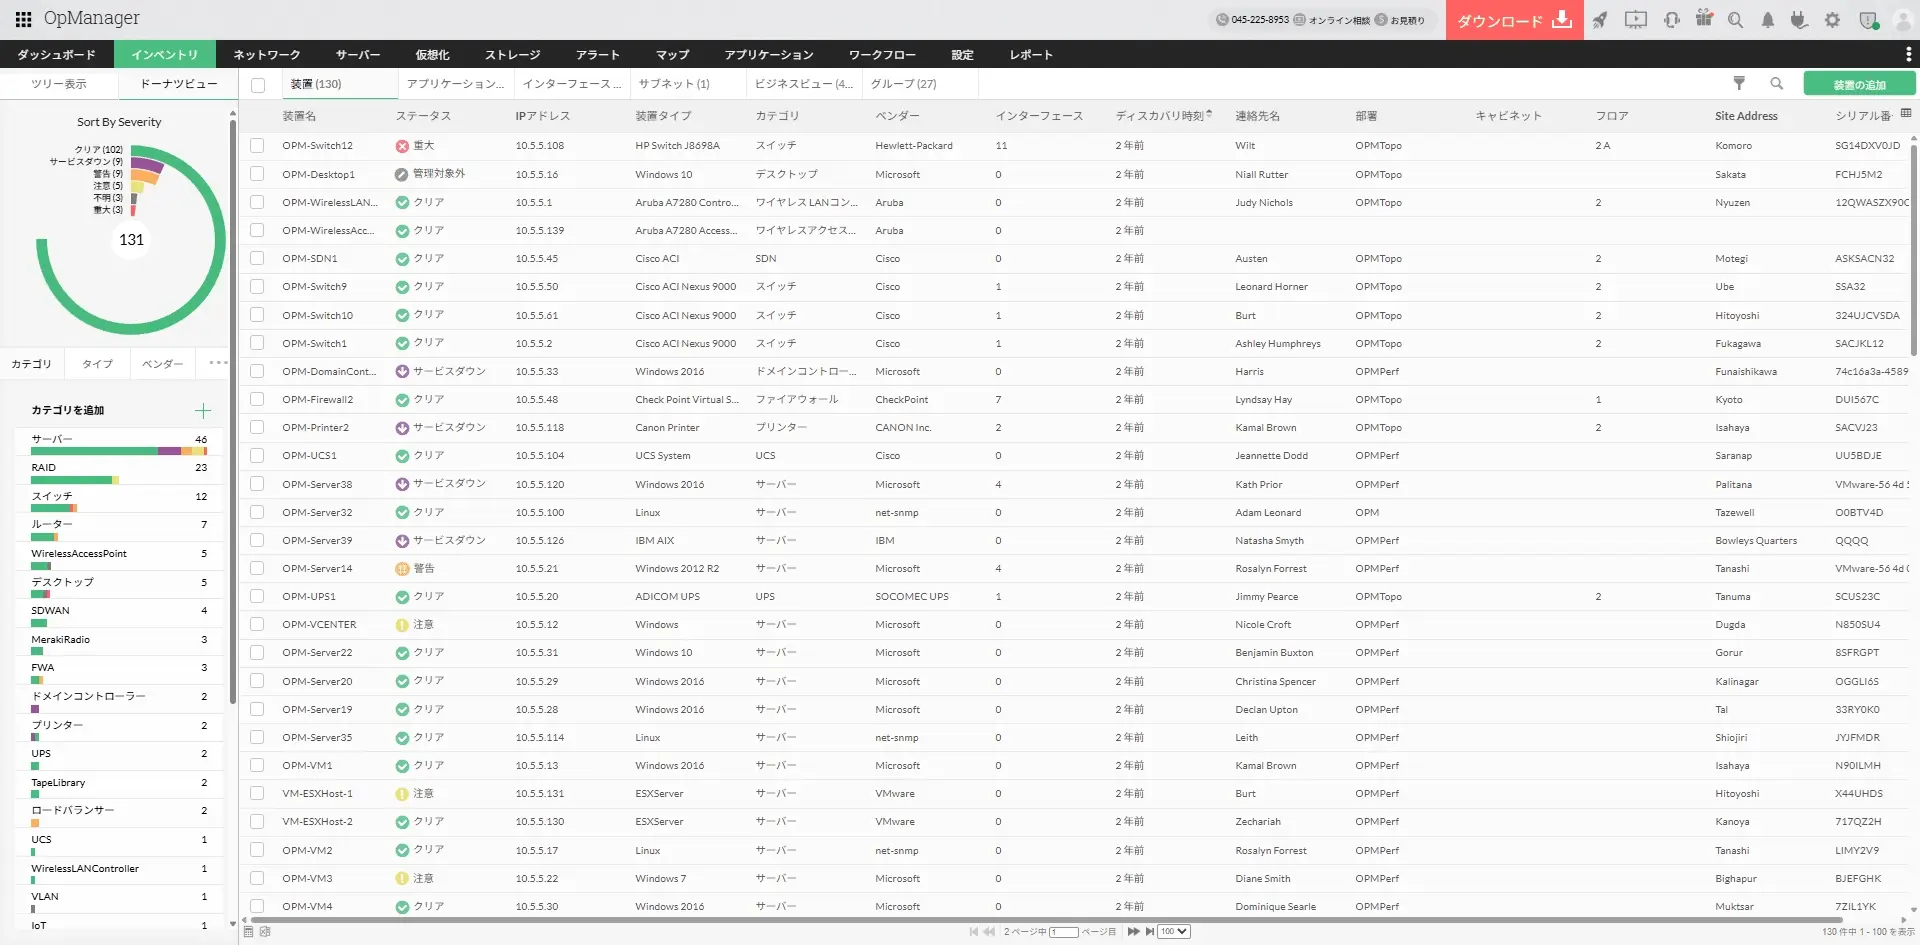Click the page number input field
The image size is (1920, 945).
coord(1064,932)
